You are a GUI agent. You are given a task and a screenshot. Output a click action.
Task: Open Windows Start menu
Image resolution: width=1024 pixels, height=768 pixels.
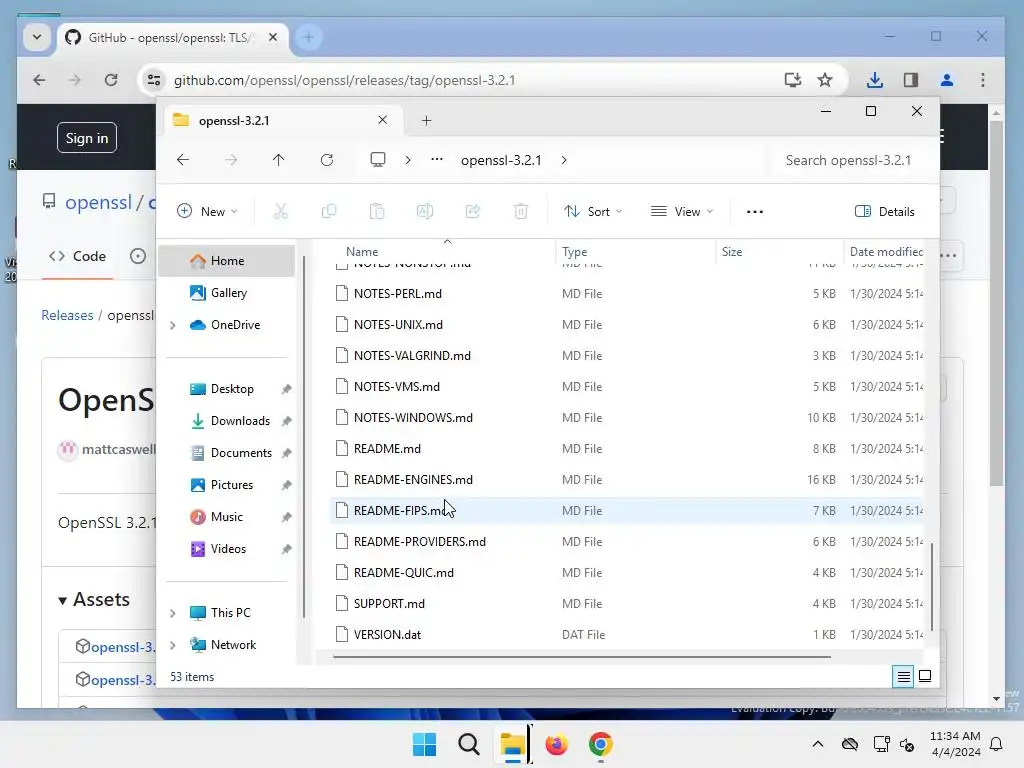click(424, 744)
